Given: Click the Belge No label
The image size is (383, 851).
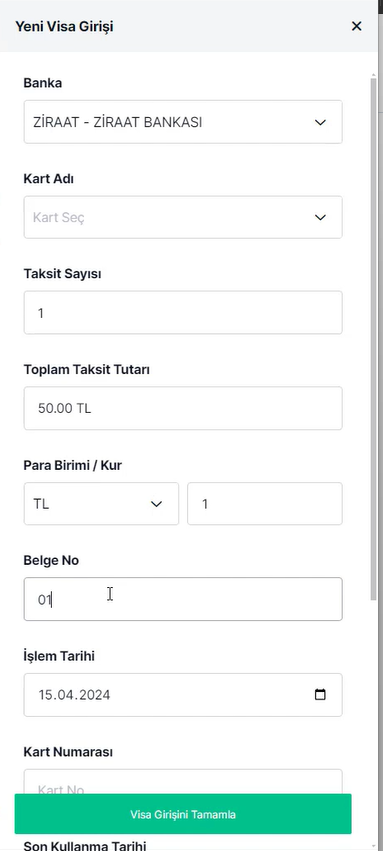Looking at the screenshot, I should pyautogui.click(x=52, y=561).
